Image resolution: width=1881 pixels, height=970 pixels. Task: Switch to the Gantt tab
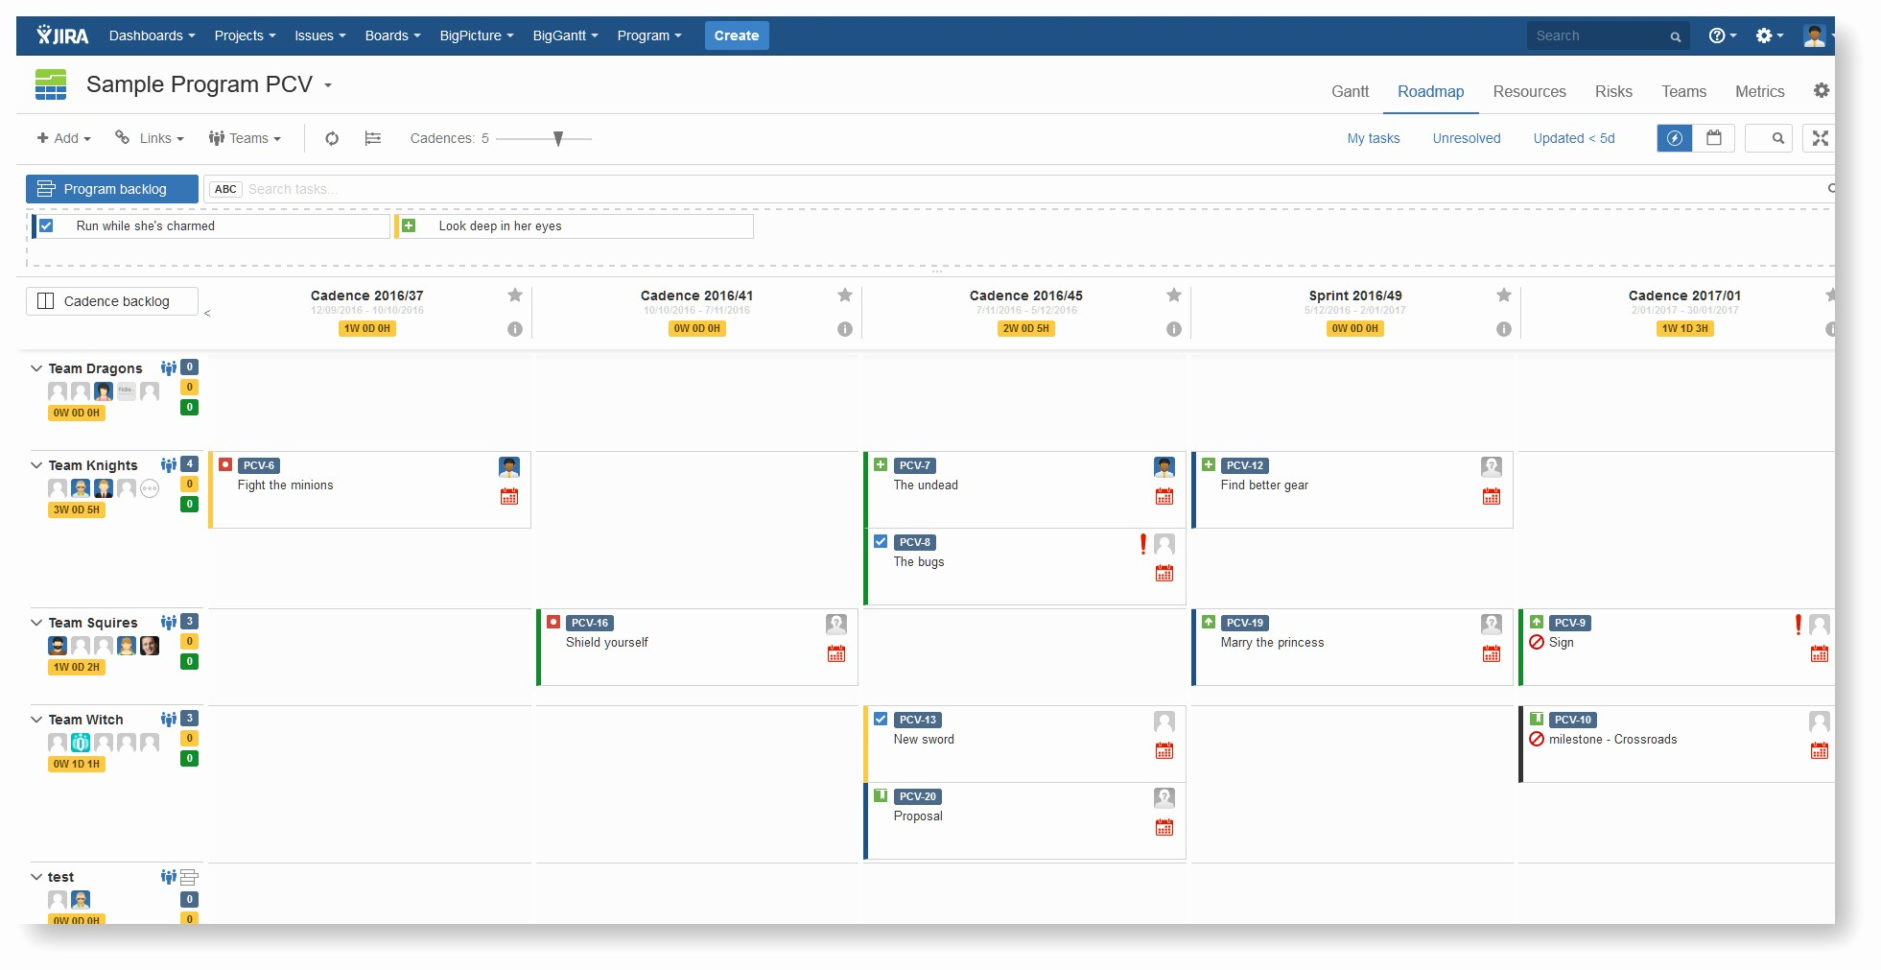[1350, 91]
